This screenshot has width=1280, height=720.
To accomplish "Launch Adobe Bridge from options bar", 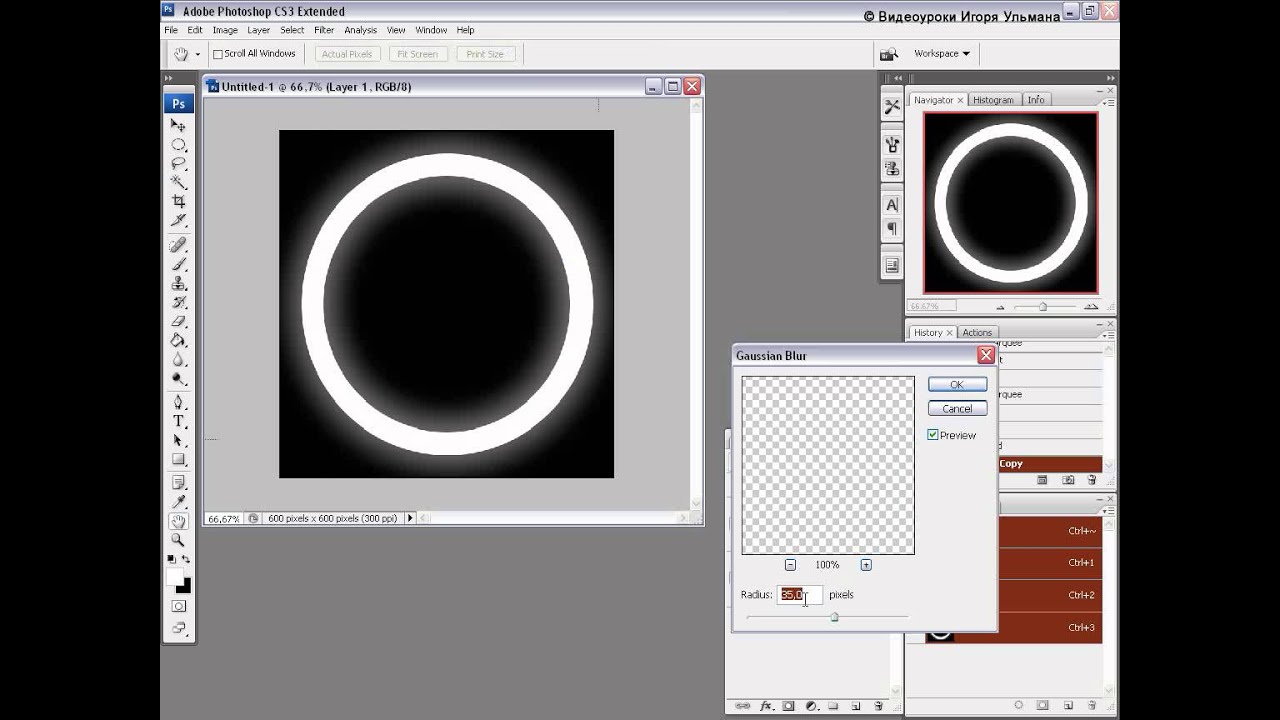I will (x=887, y=54).
